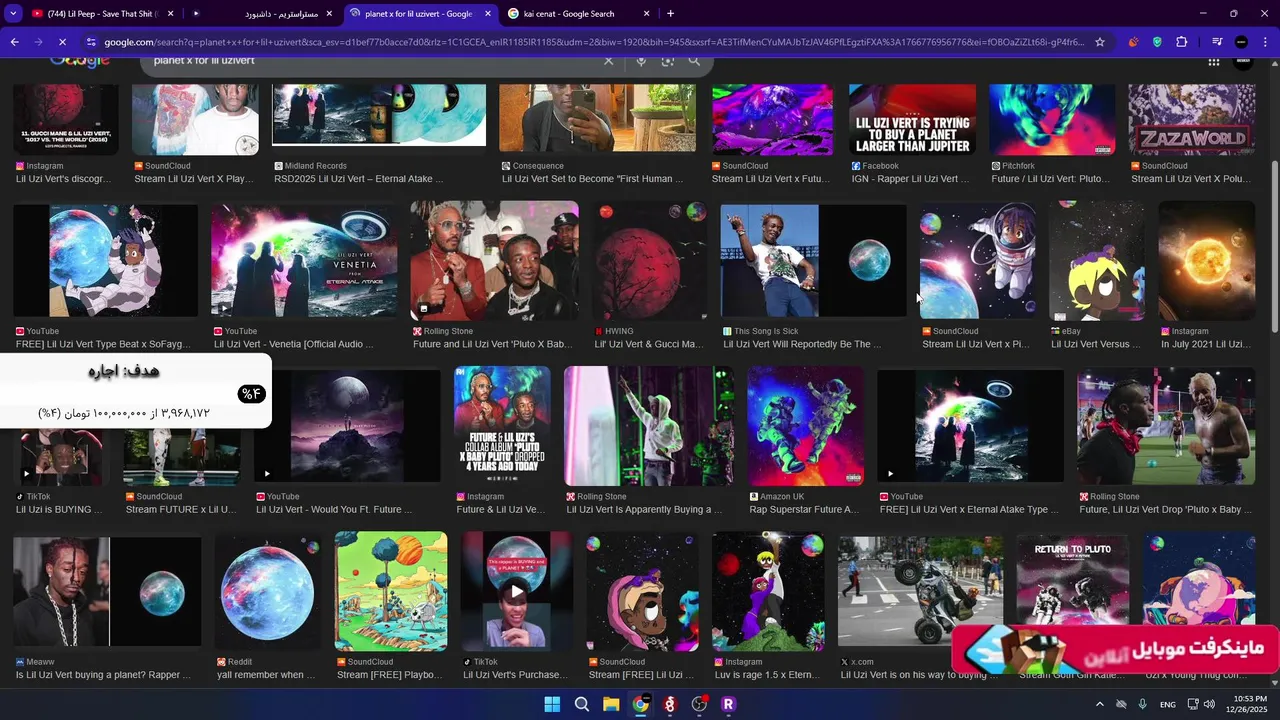Click the browser back arrow
Image resolution: width=1280 pixels, height=720 pixels.
(x=14, y=42)
